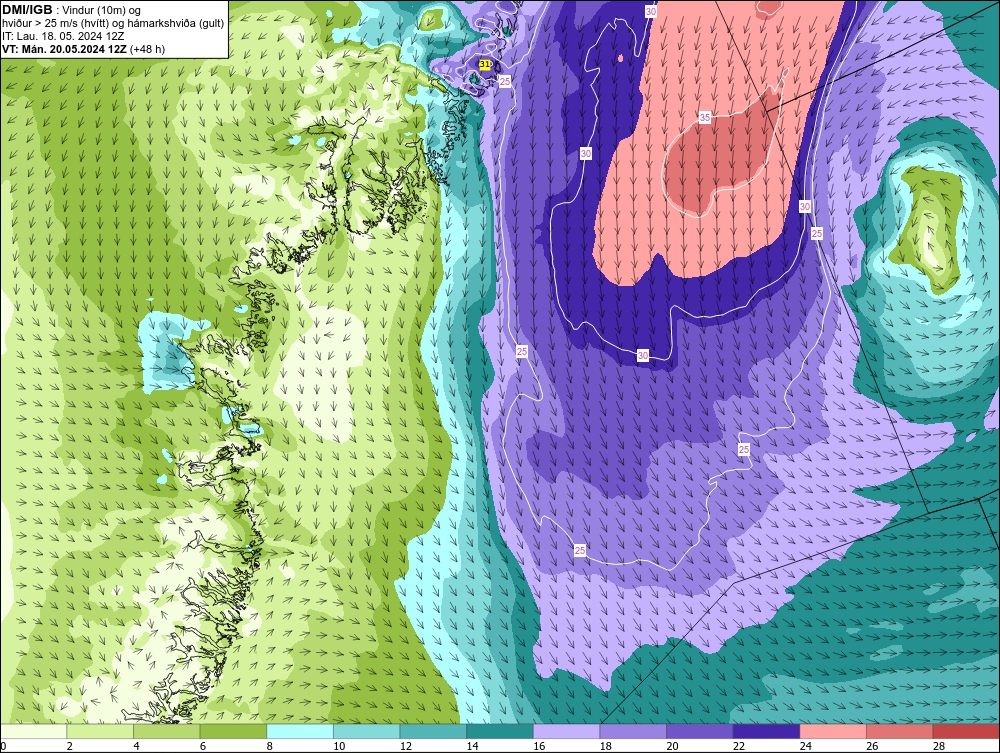1000x753 pixels.
Task: Click the pale yellow 0–2 m/s legend swatch
Action: pyautogui.click(x=33, y=731)
